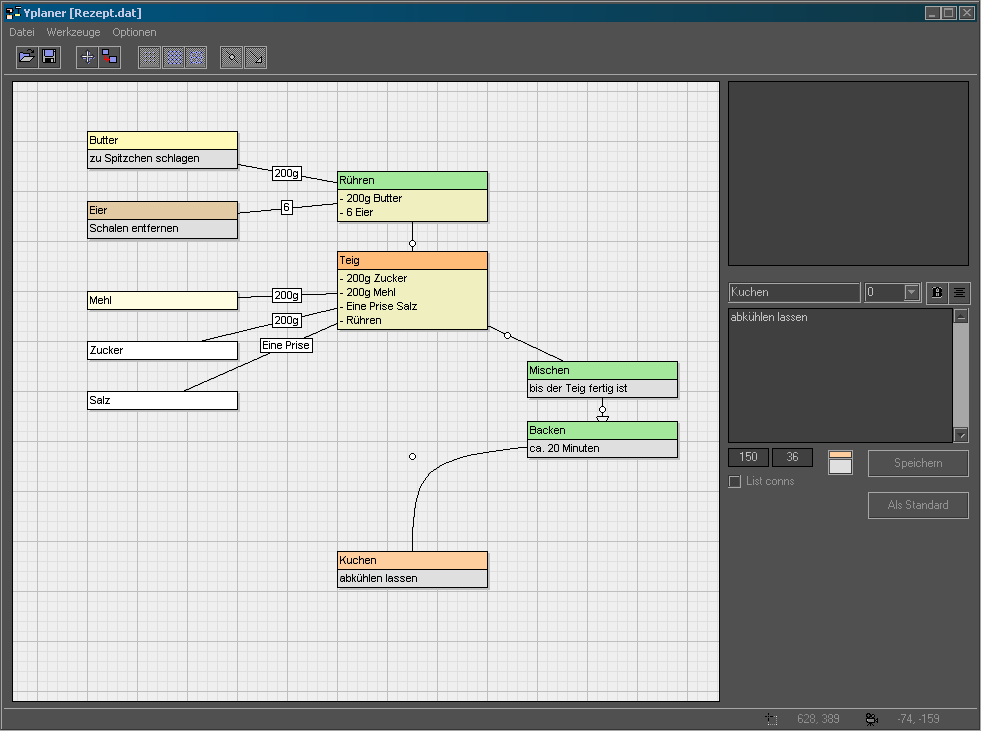Open the Werkzeuge menu
Image resolution: width=981 pixels, height=731 pixels.
(73, 32)
